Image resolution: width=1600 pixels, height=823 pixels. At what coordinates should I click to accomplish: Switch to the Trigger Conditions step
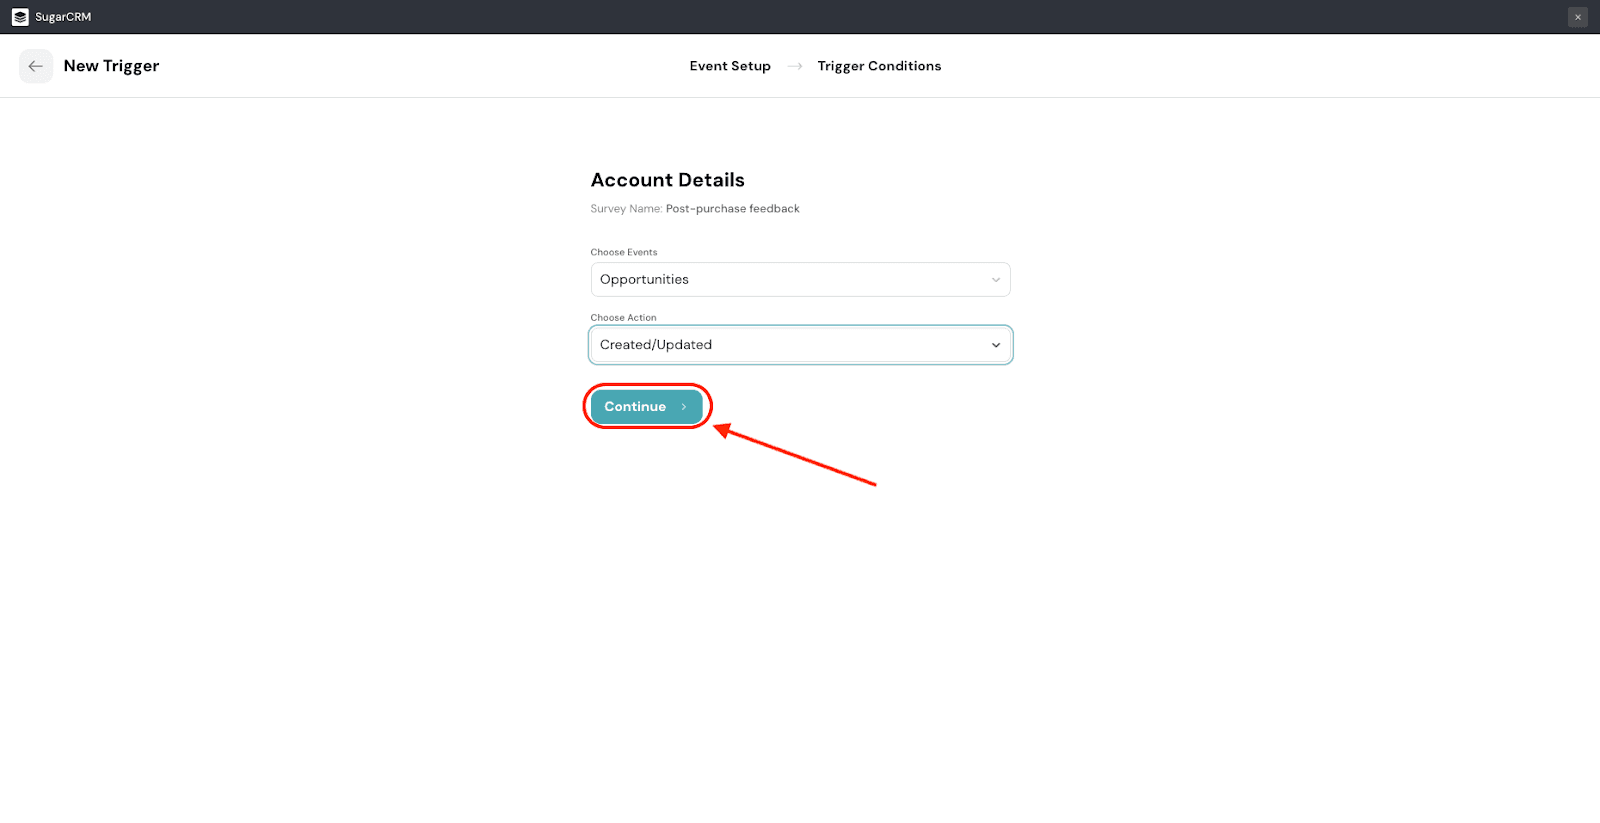pyautogui.click(x=879, y=66)
